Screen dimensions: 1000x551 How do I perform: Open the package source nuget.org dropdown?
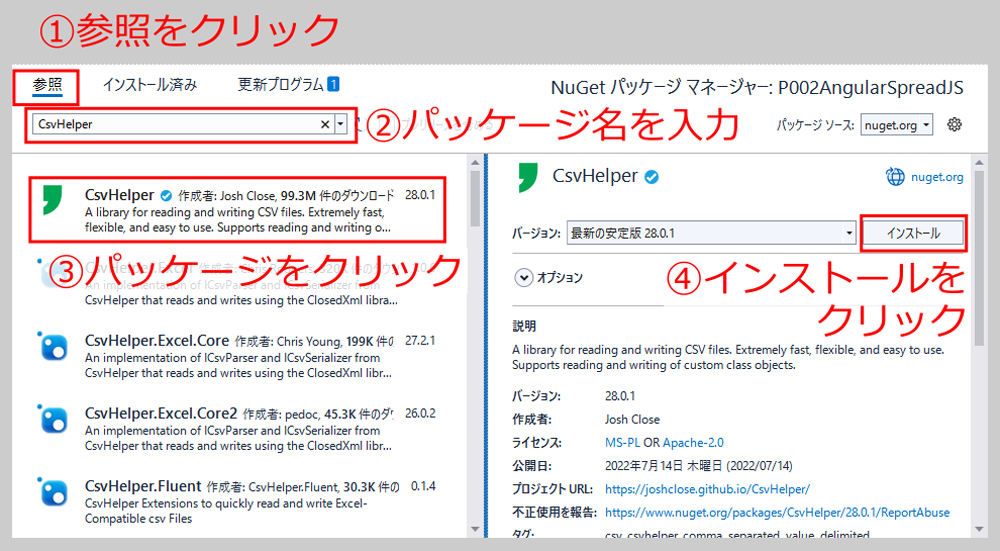click(x=897, y=125)
